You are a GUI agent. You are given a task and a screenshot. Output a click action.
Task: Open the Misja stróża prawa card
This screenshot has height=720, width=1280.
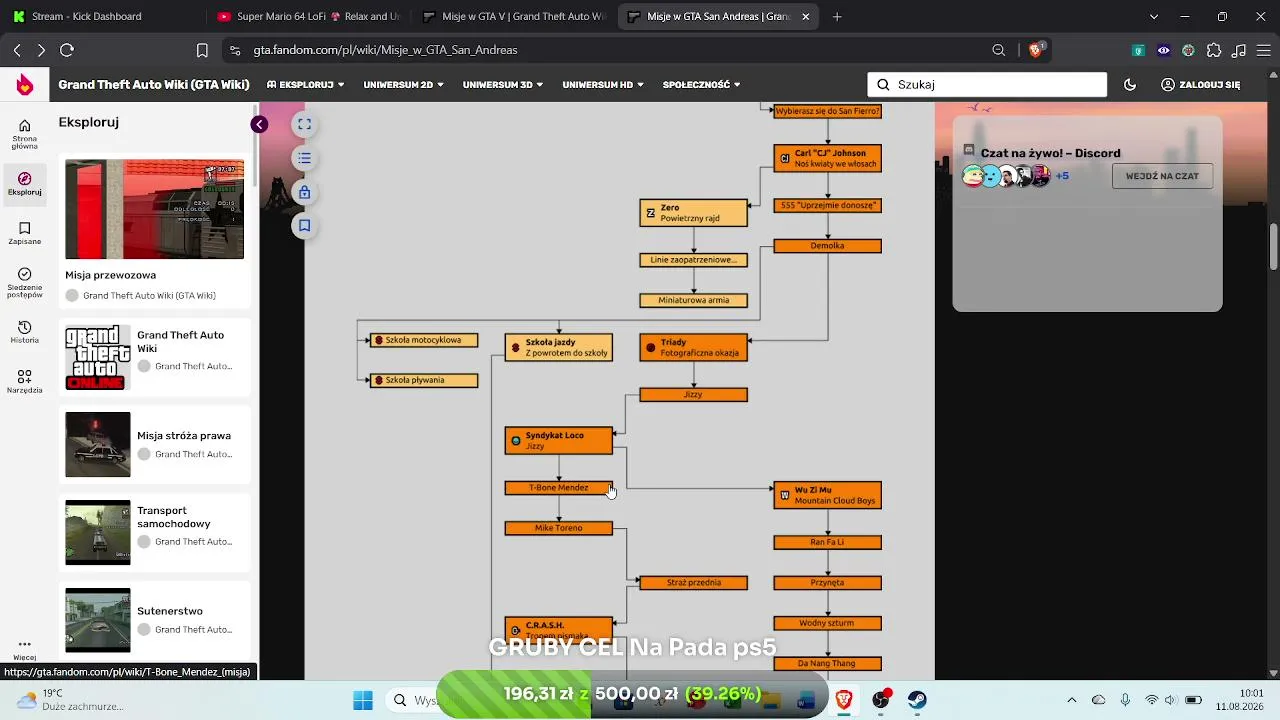[x=155, y=445]
